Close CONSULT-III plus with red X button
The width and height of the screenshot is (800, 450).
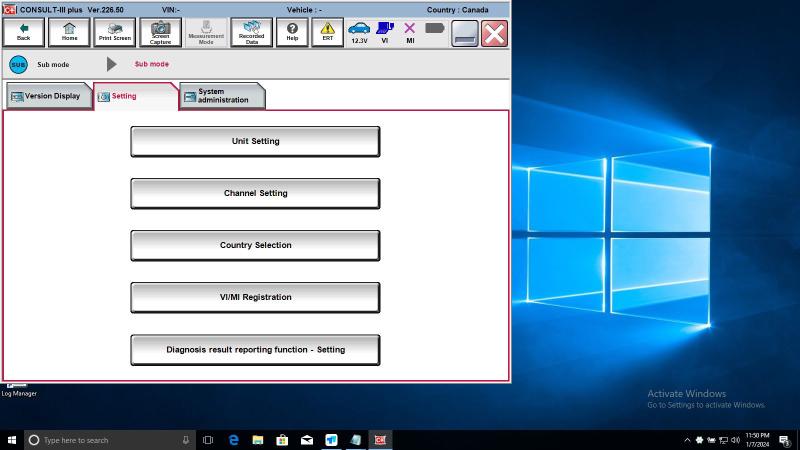494,34
